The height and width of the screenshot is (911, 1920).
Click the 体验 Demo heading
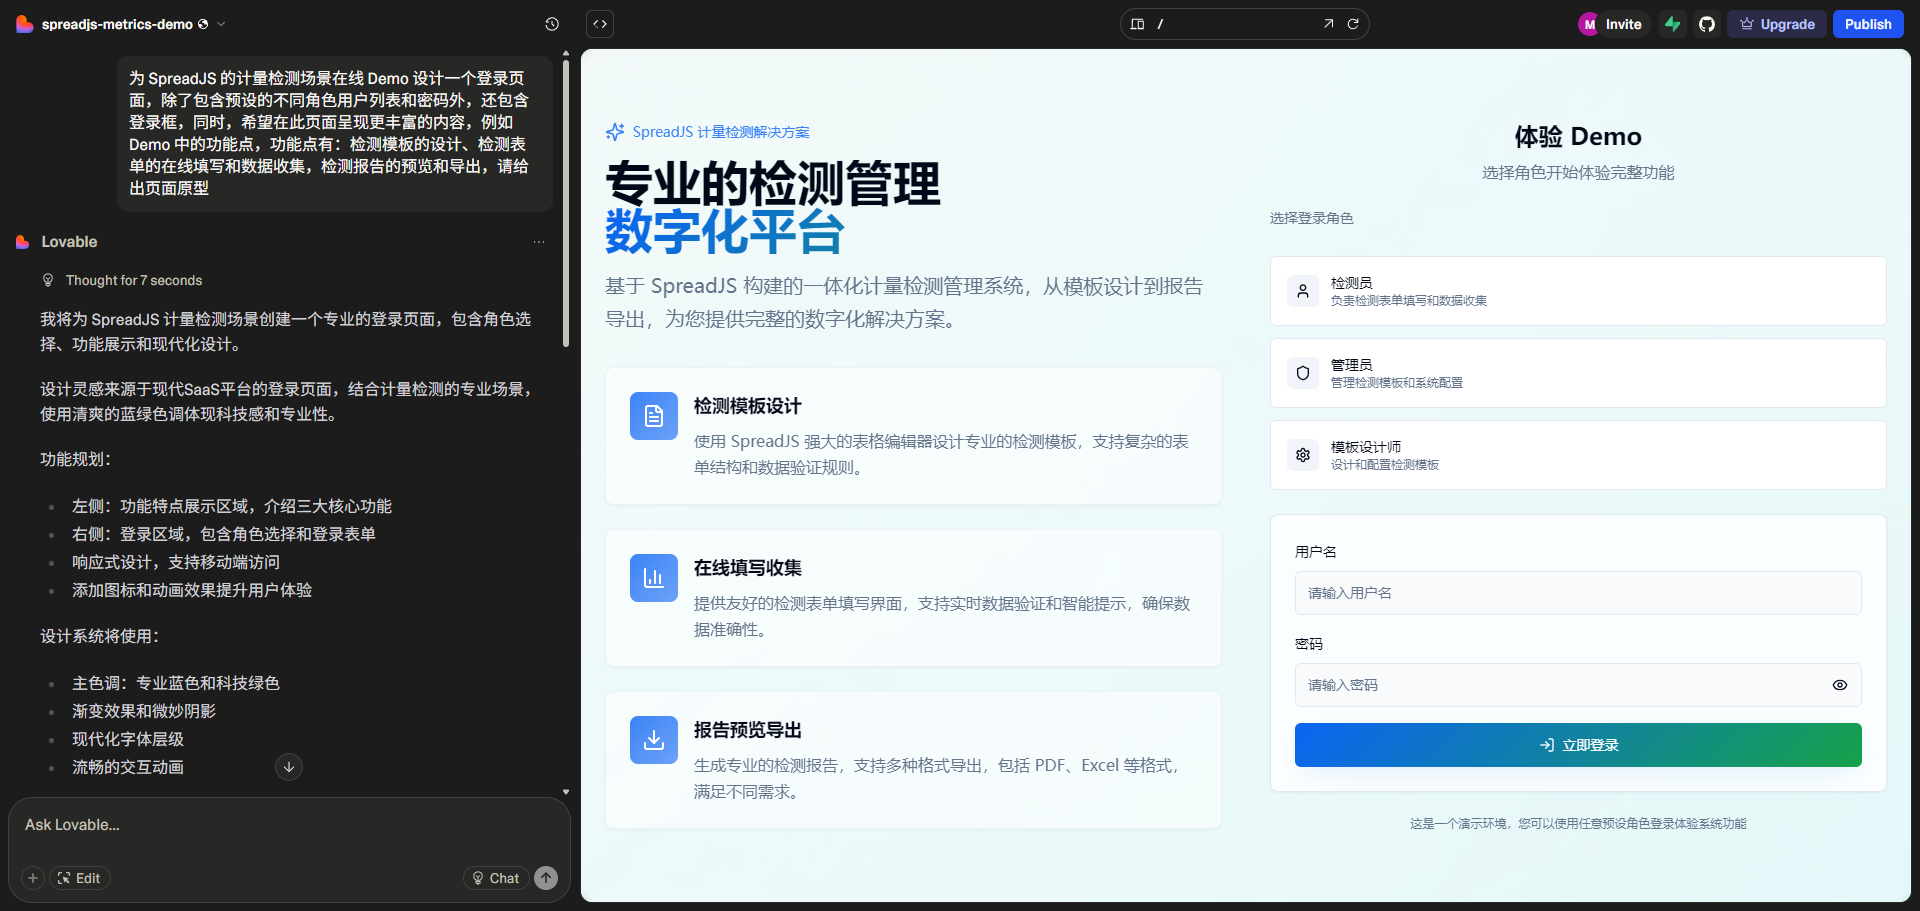(x=1578, y=137)
